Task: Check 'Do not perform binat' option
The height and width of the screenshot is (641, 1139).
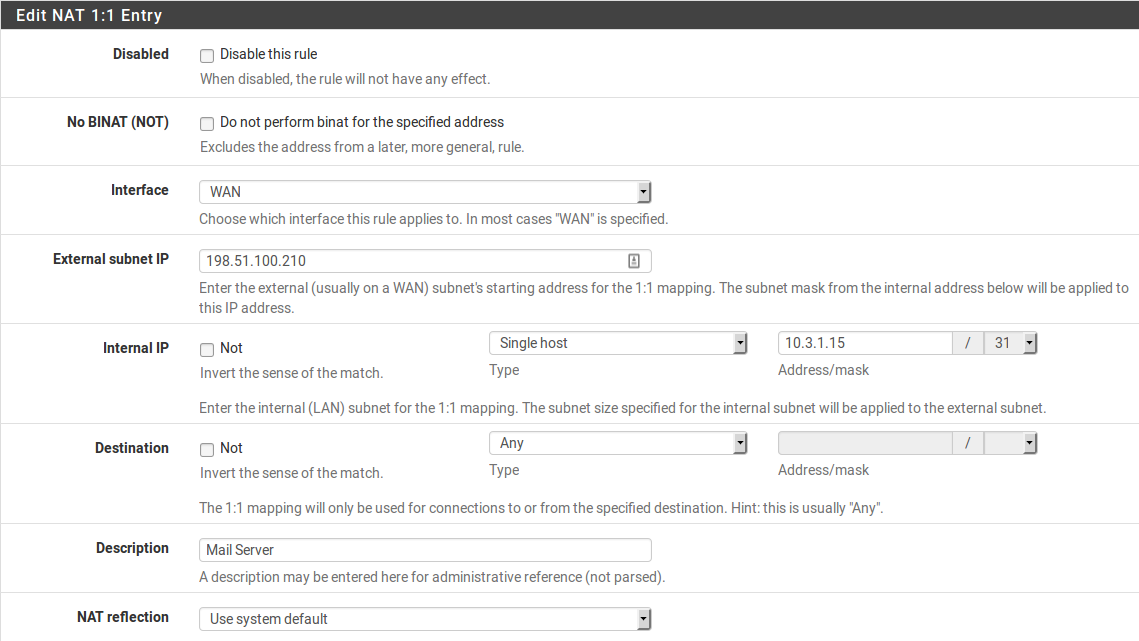Action: pyautogui.click(x=207, y=124)
